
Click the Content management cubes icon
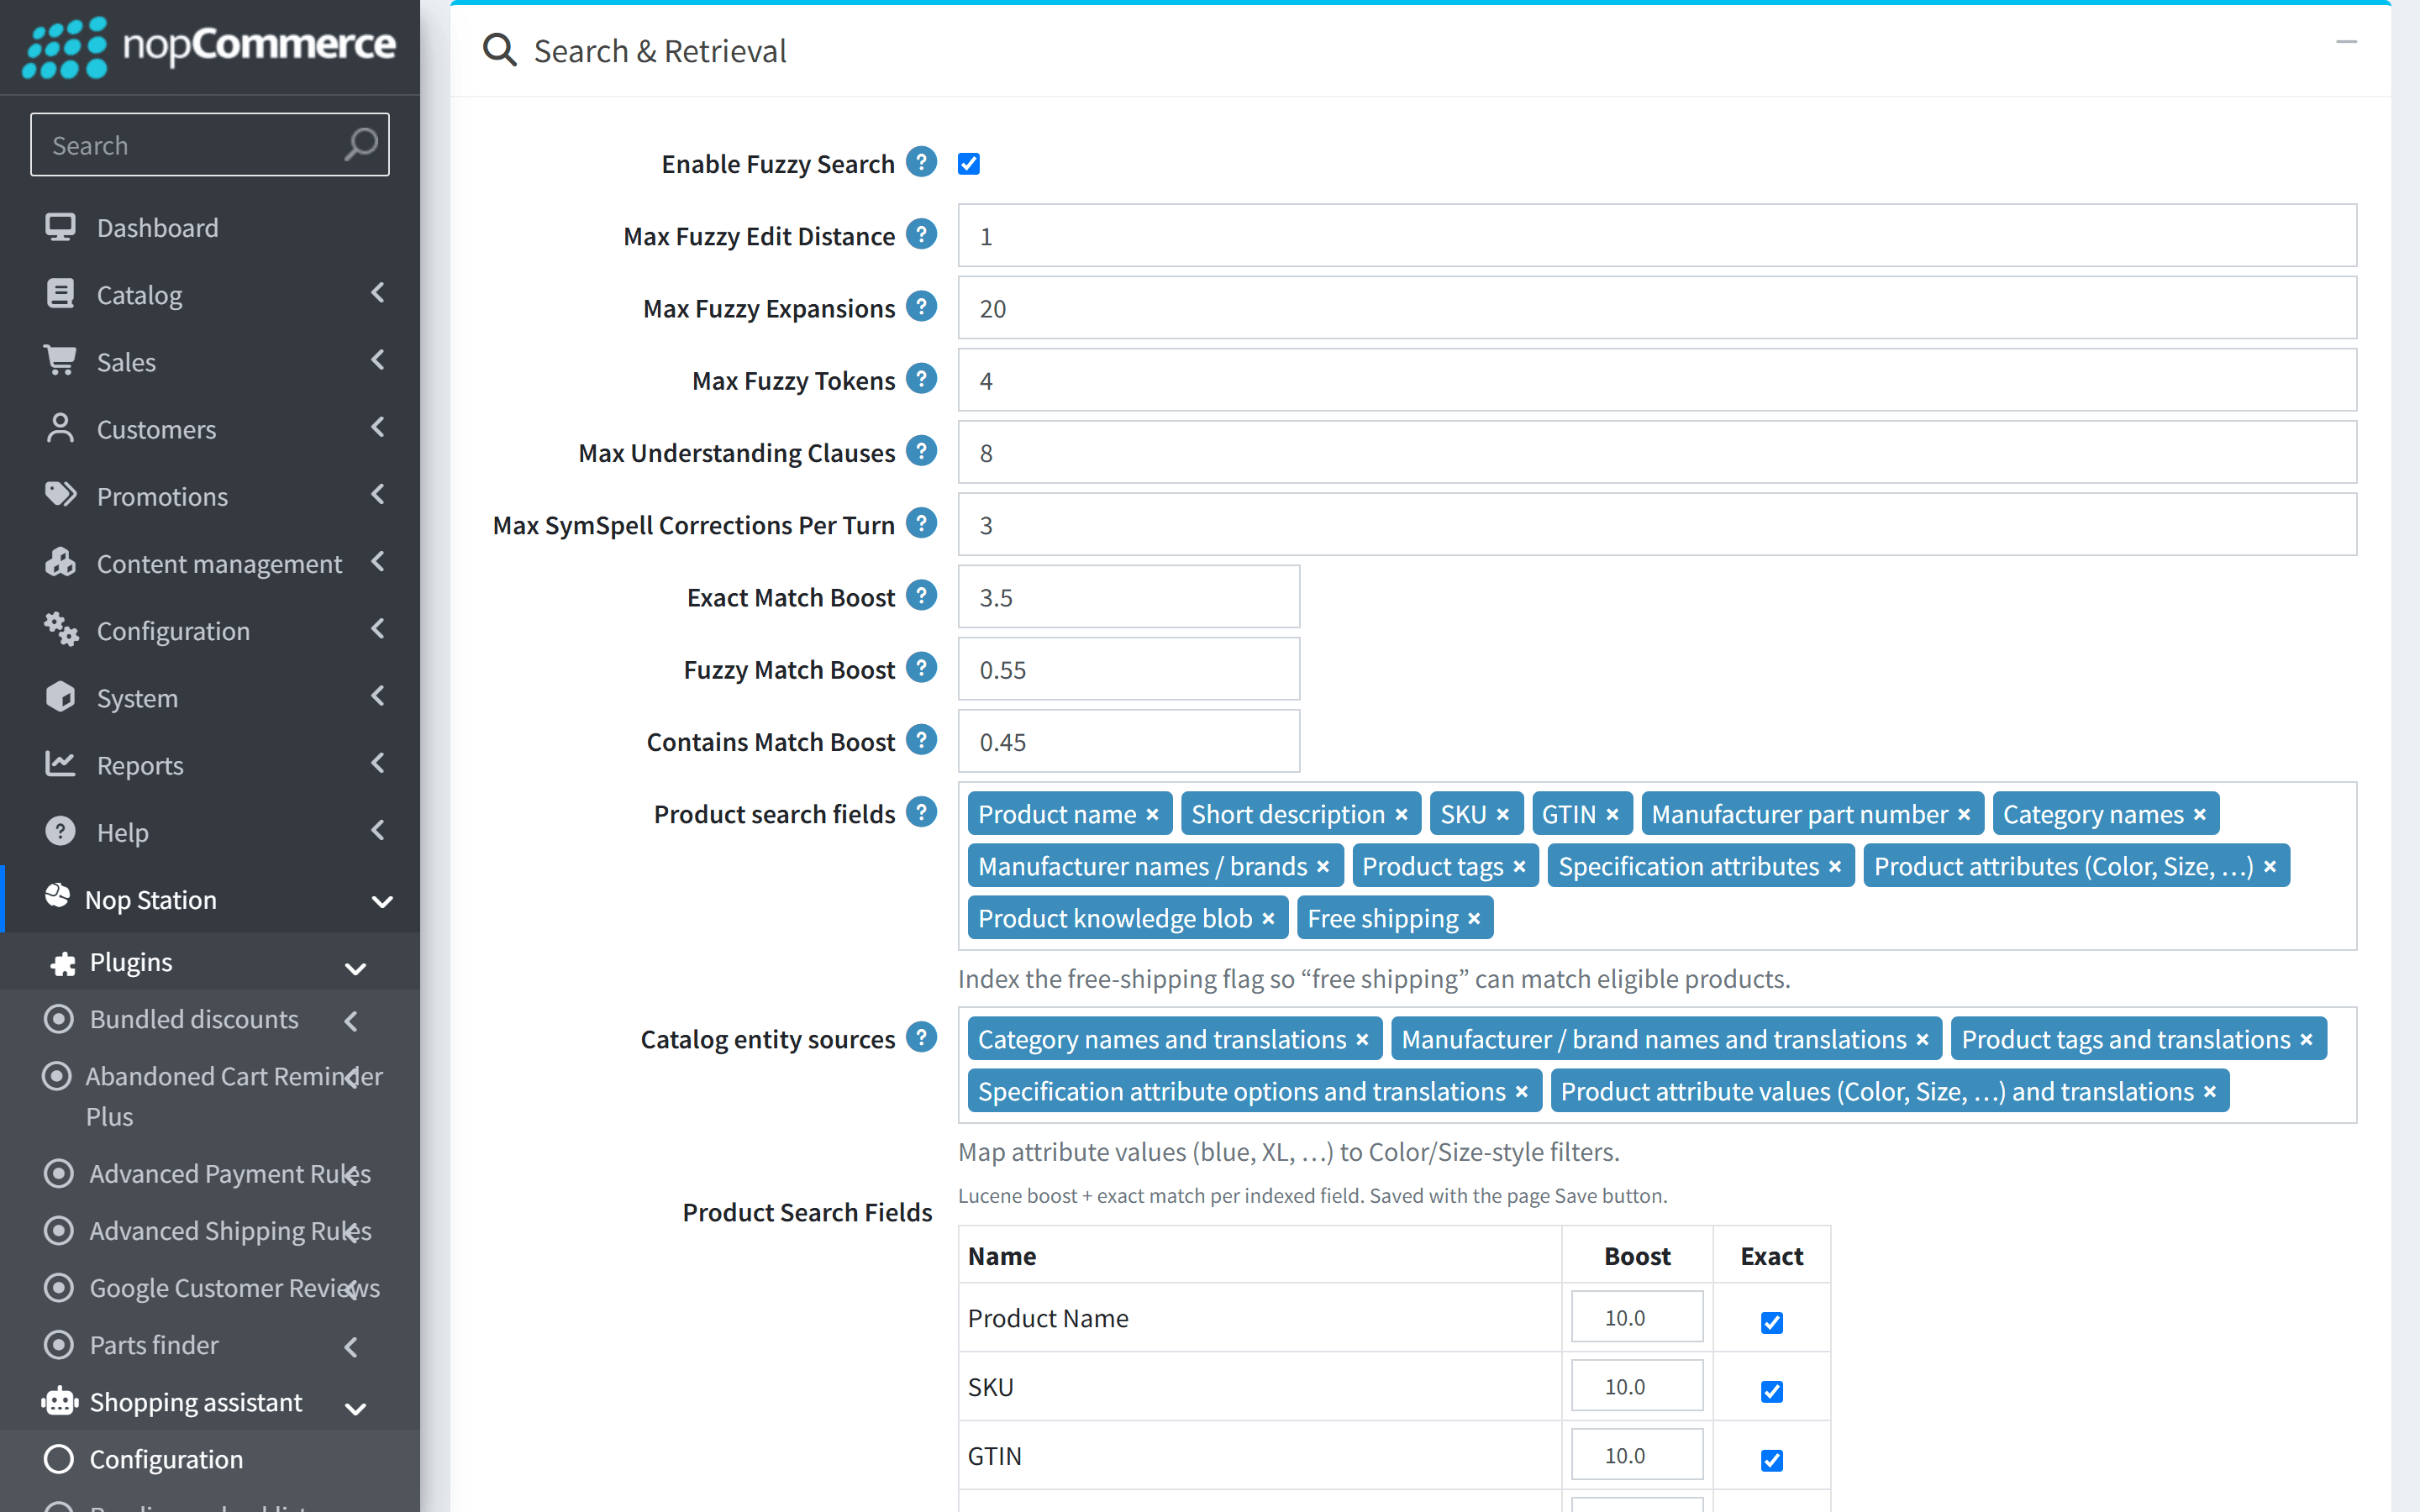(60, 562)
